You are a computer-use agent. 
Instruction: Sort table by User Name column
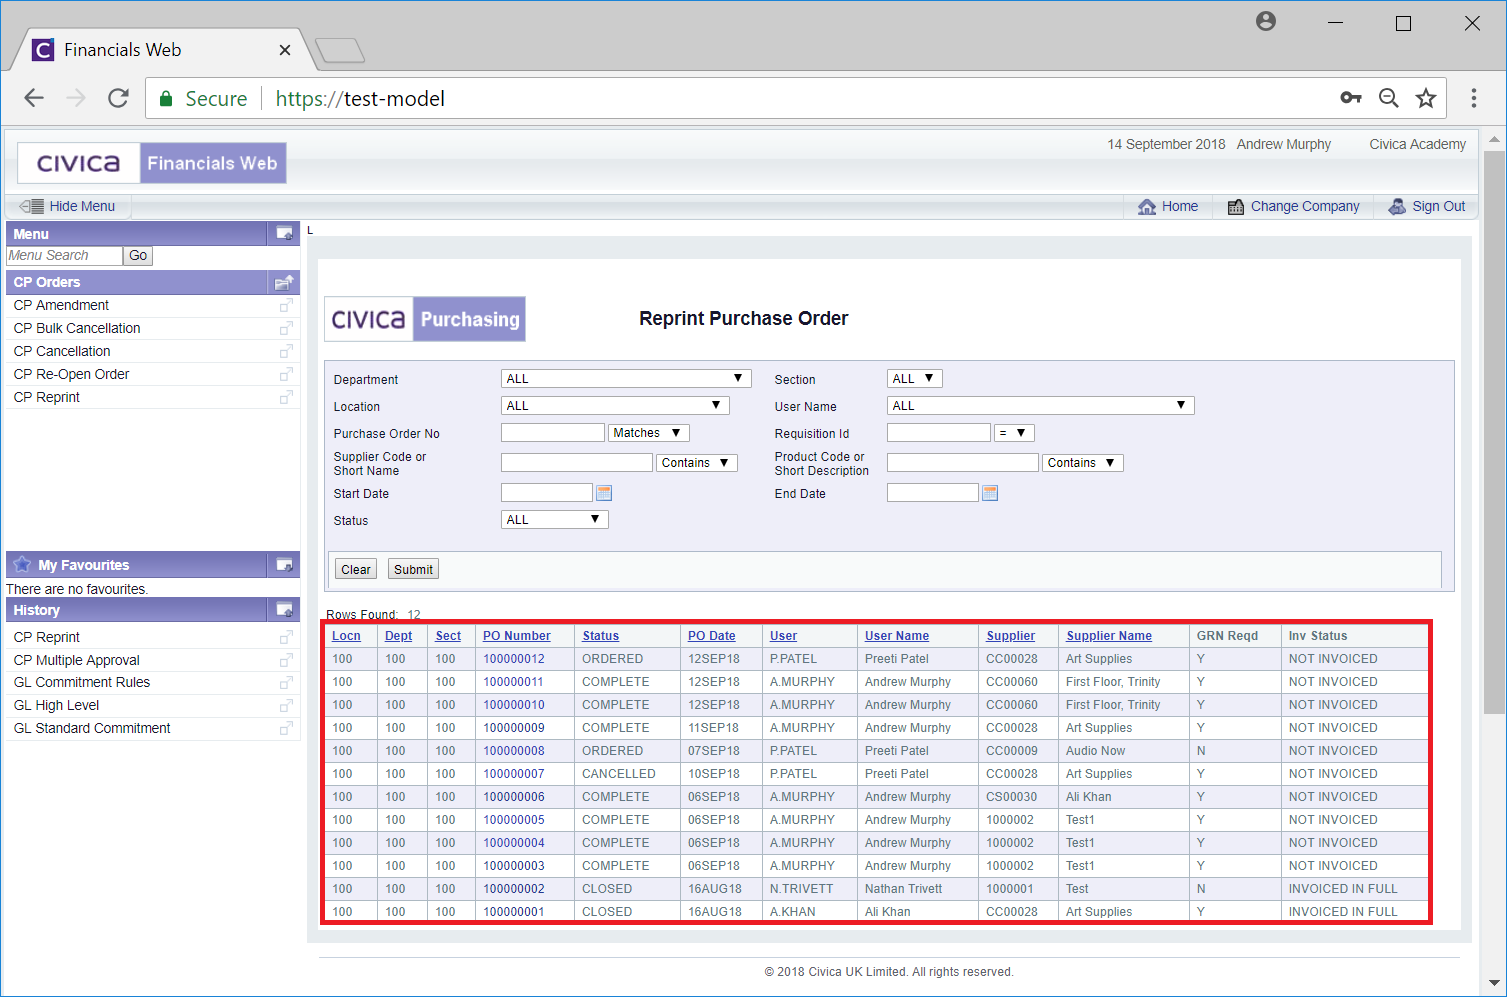pyautogui.click(x=897, y=636)
